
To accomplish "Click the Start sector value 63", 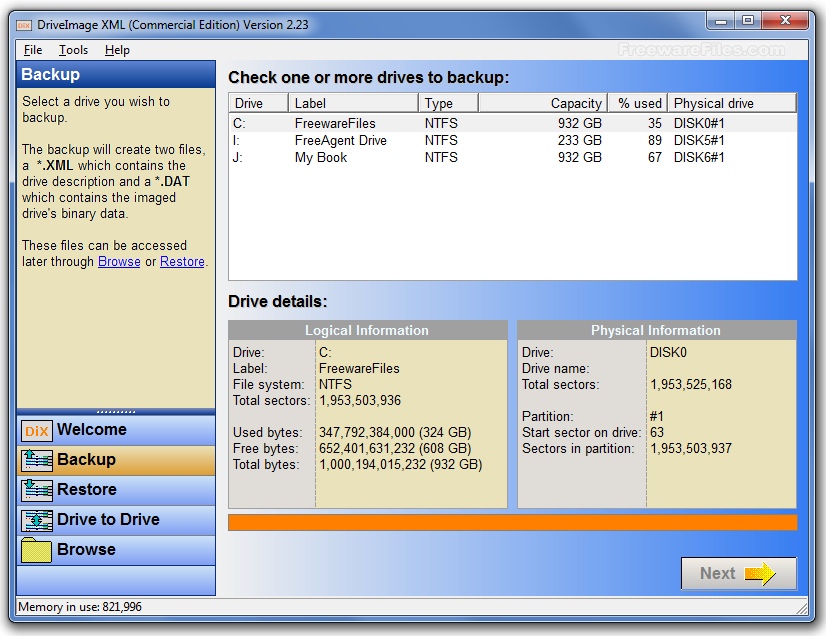I will (x=657, y=433).
